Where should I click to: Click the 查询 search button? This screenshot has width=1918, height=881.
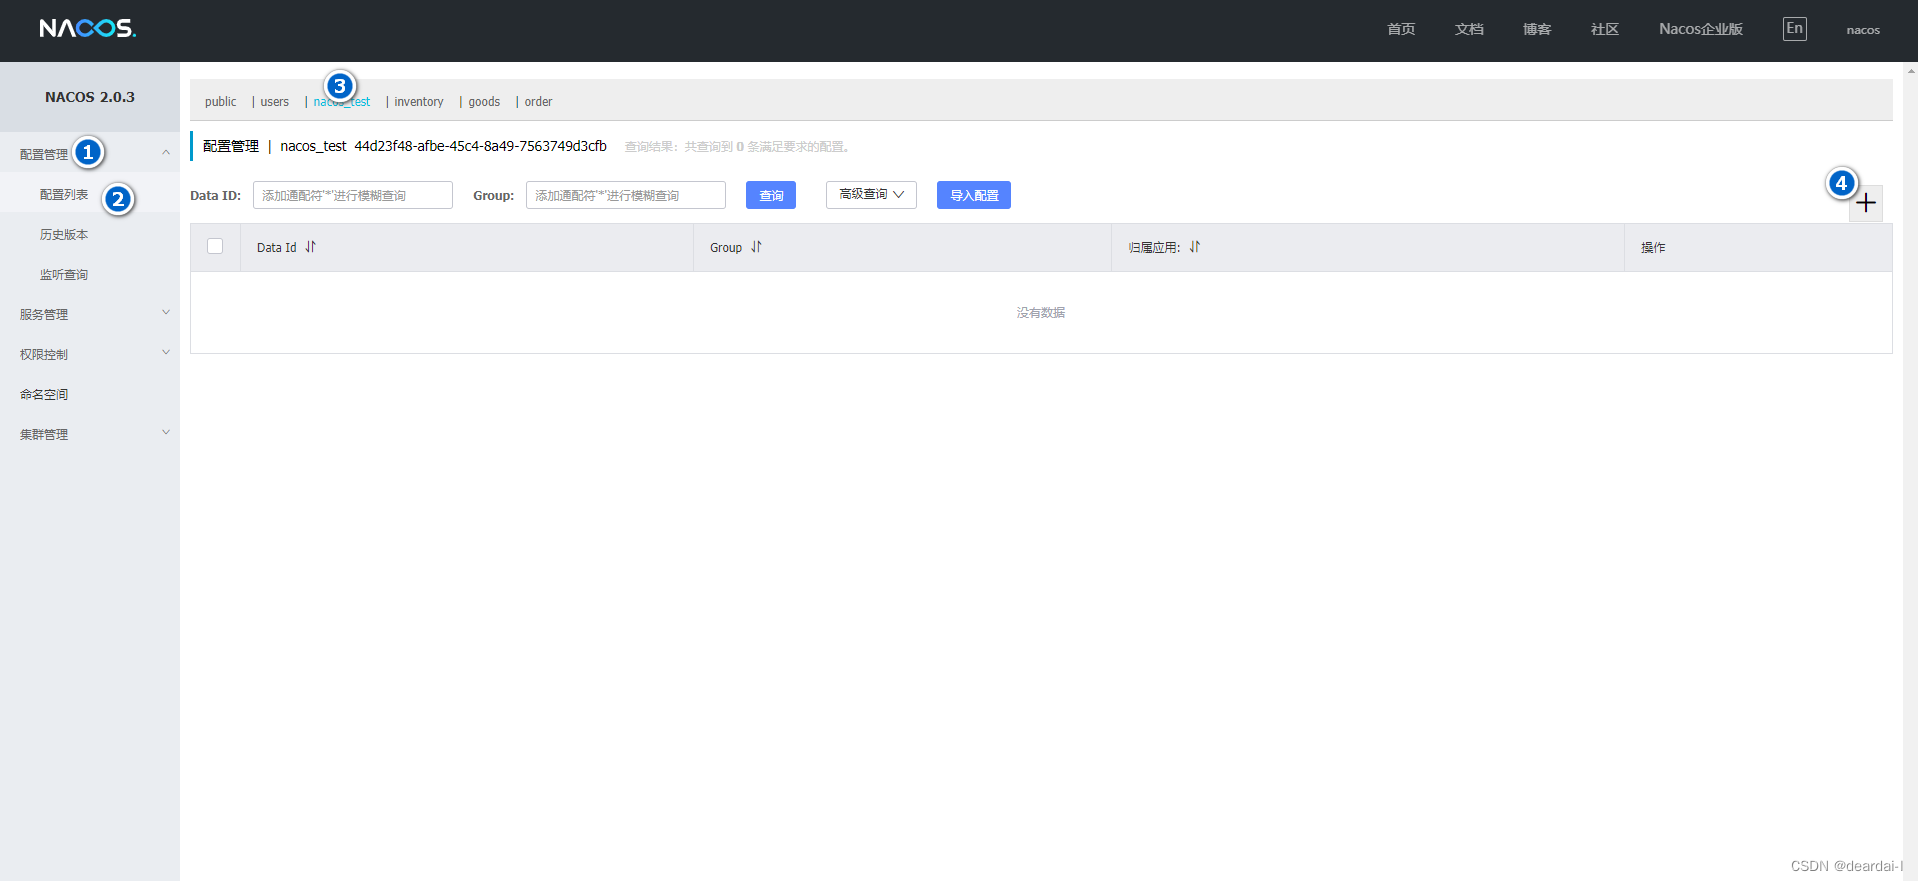pos(771,195)
